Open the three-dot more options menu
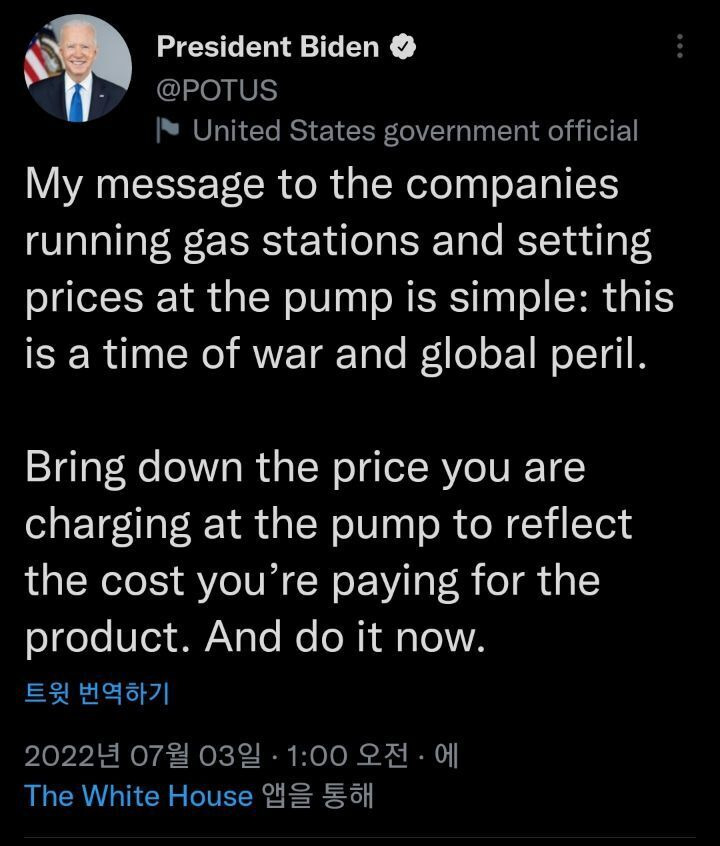This screenshot has height=846, width=720. coord(680,46)
